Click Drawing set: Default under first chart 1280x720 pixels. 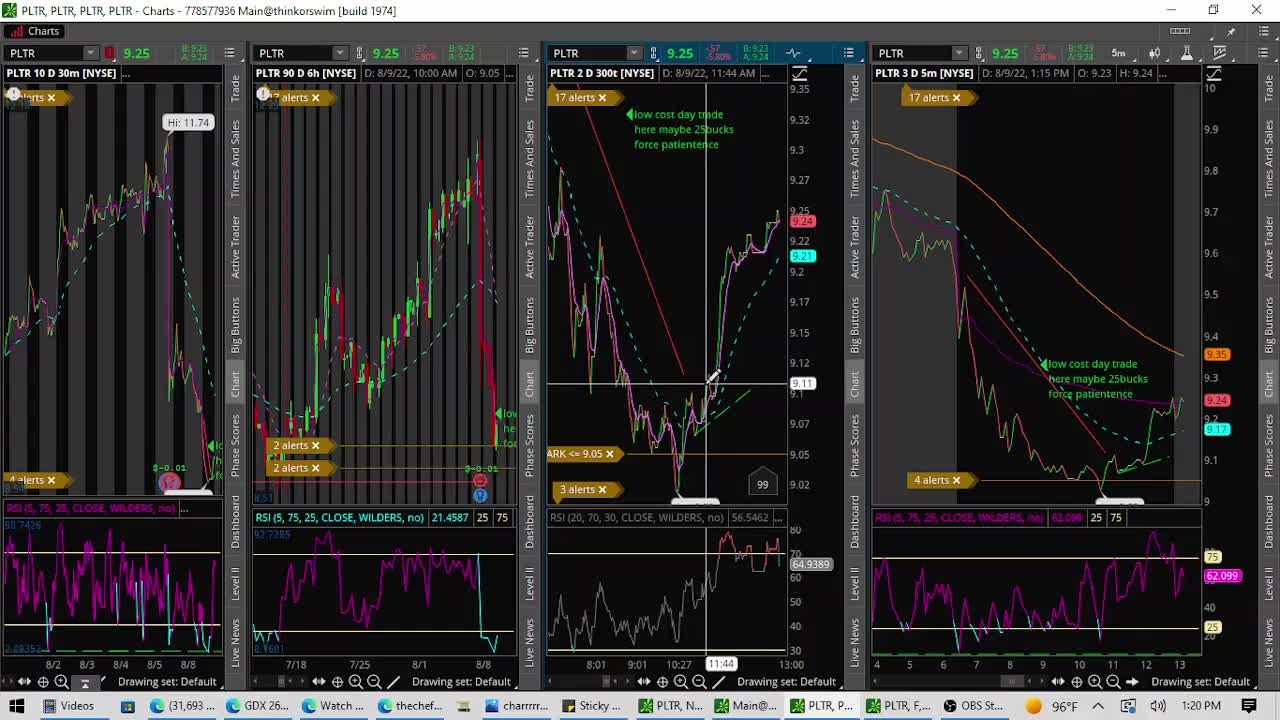167,682
